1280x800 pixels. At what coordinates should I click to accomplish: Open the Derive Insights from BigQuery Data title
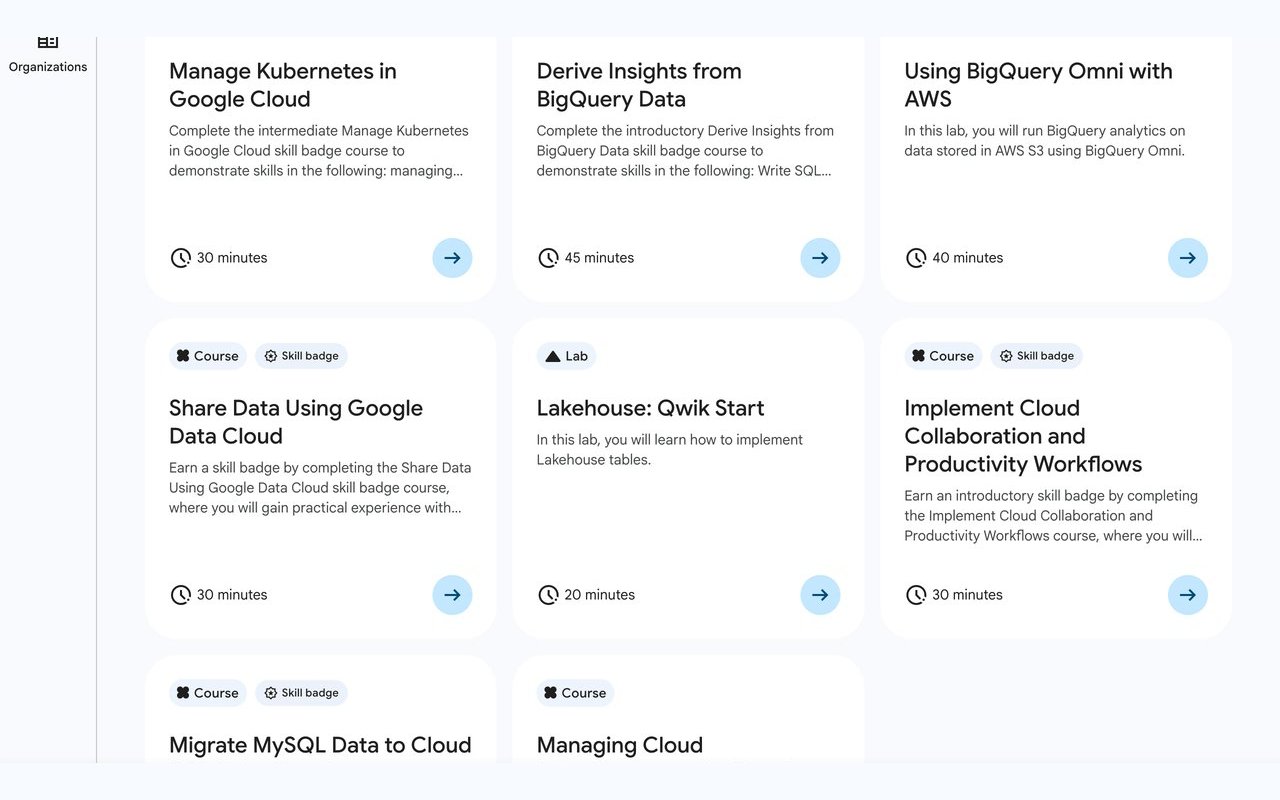pos(639,85)
